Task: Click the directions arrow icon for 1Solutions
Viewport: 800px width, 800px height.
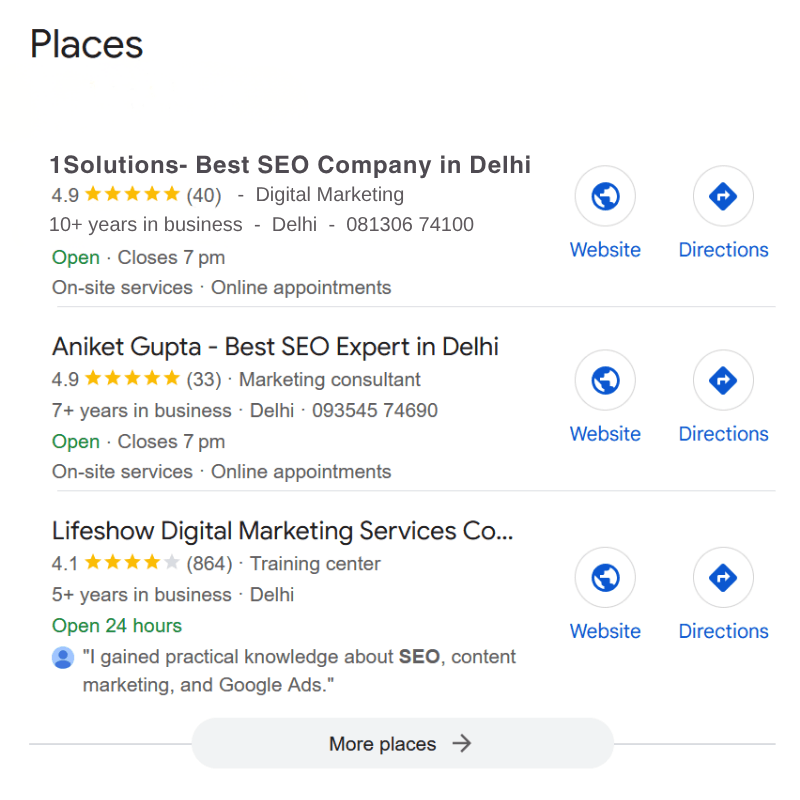Action: [723, 196]
